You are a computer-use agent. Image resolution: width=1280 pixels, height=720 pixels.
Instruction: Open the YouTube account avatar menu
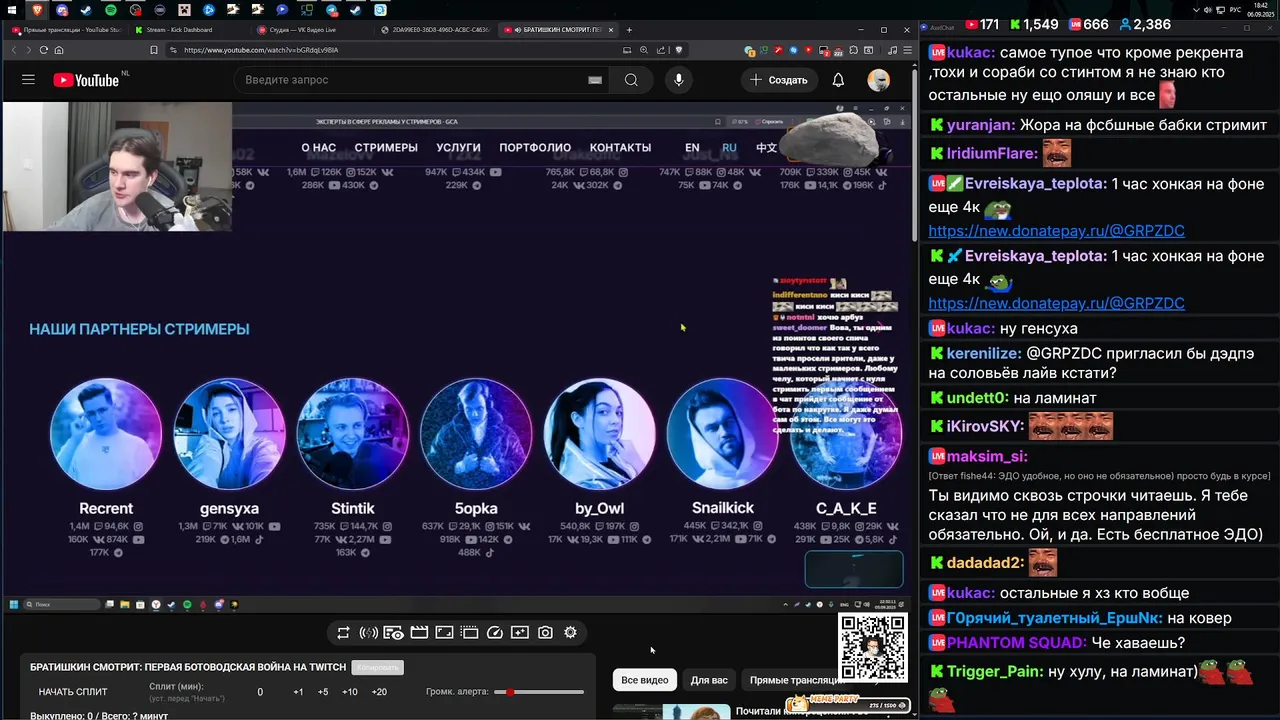coord(879,80)
